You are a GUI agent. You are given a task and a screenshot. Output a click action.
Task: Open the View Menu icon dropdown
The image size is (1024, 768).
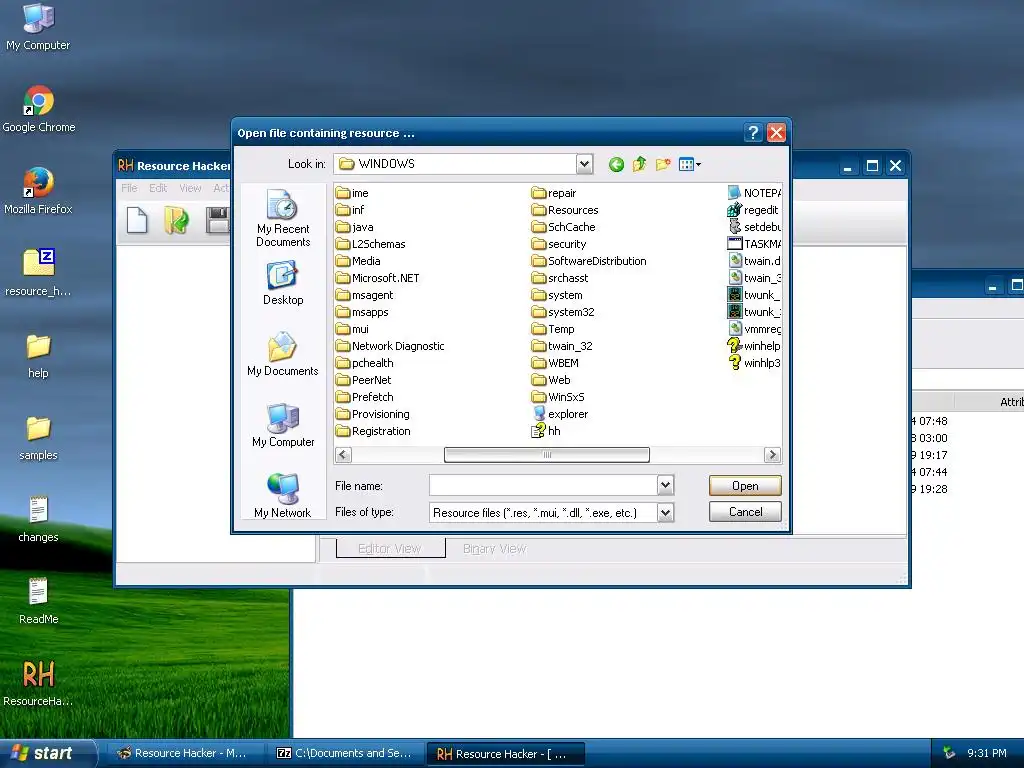pos(690,165)
